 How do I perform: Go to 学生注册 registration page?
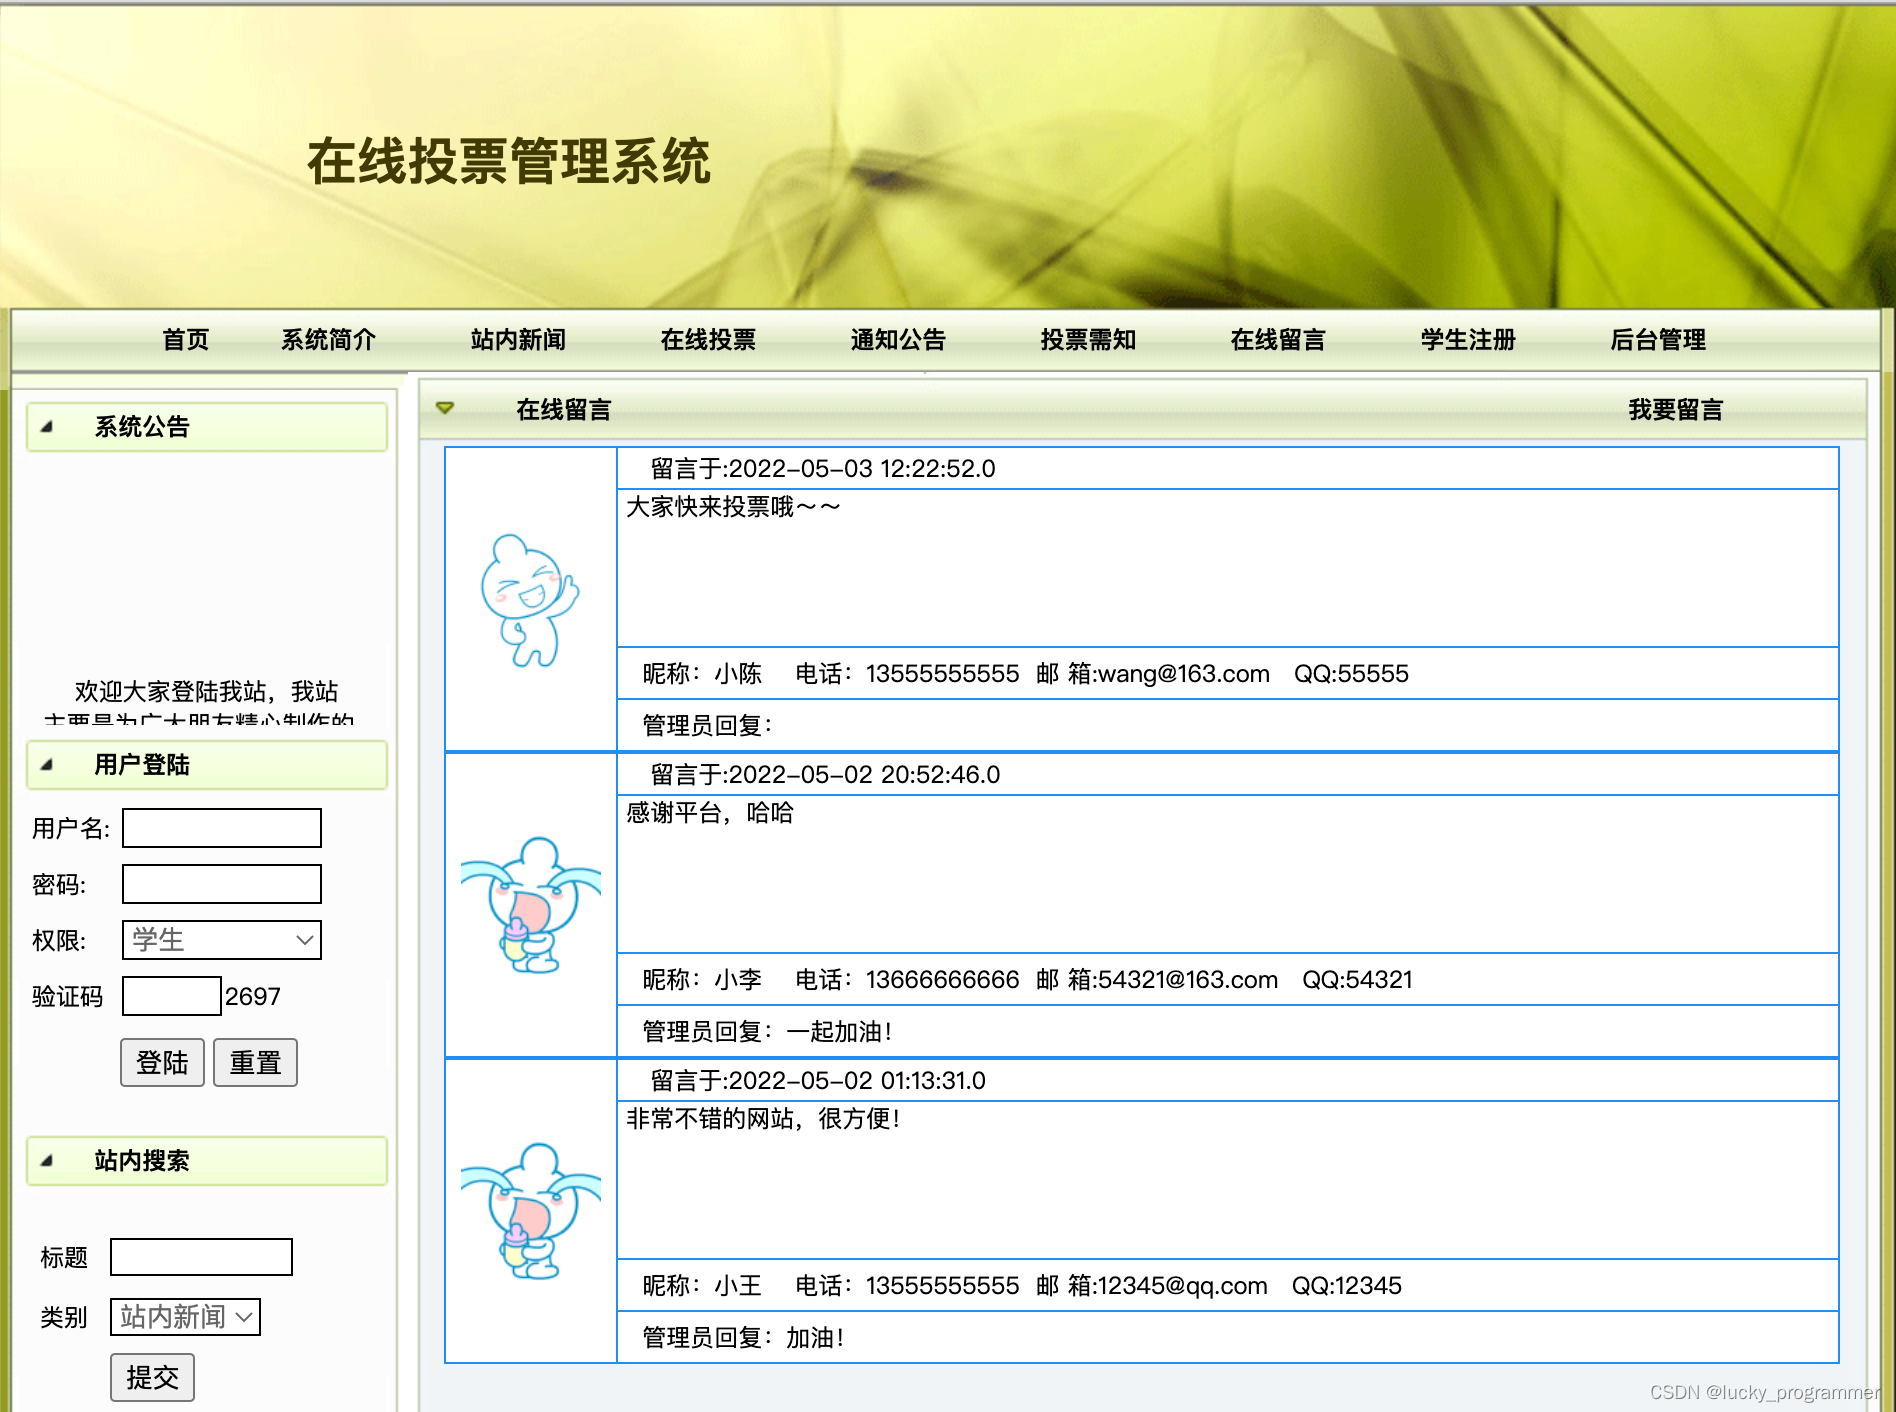[x=1466, y=339]
